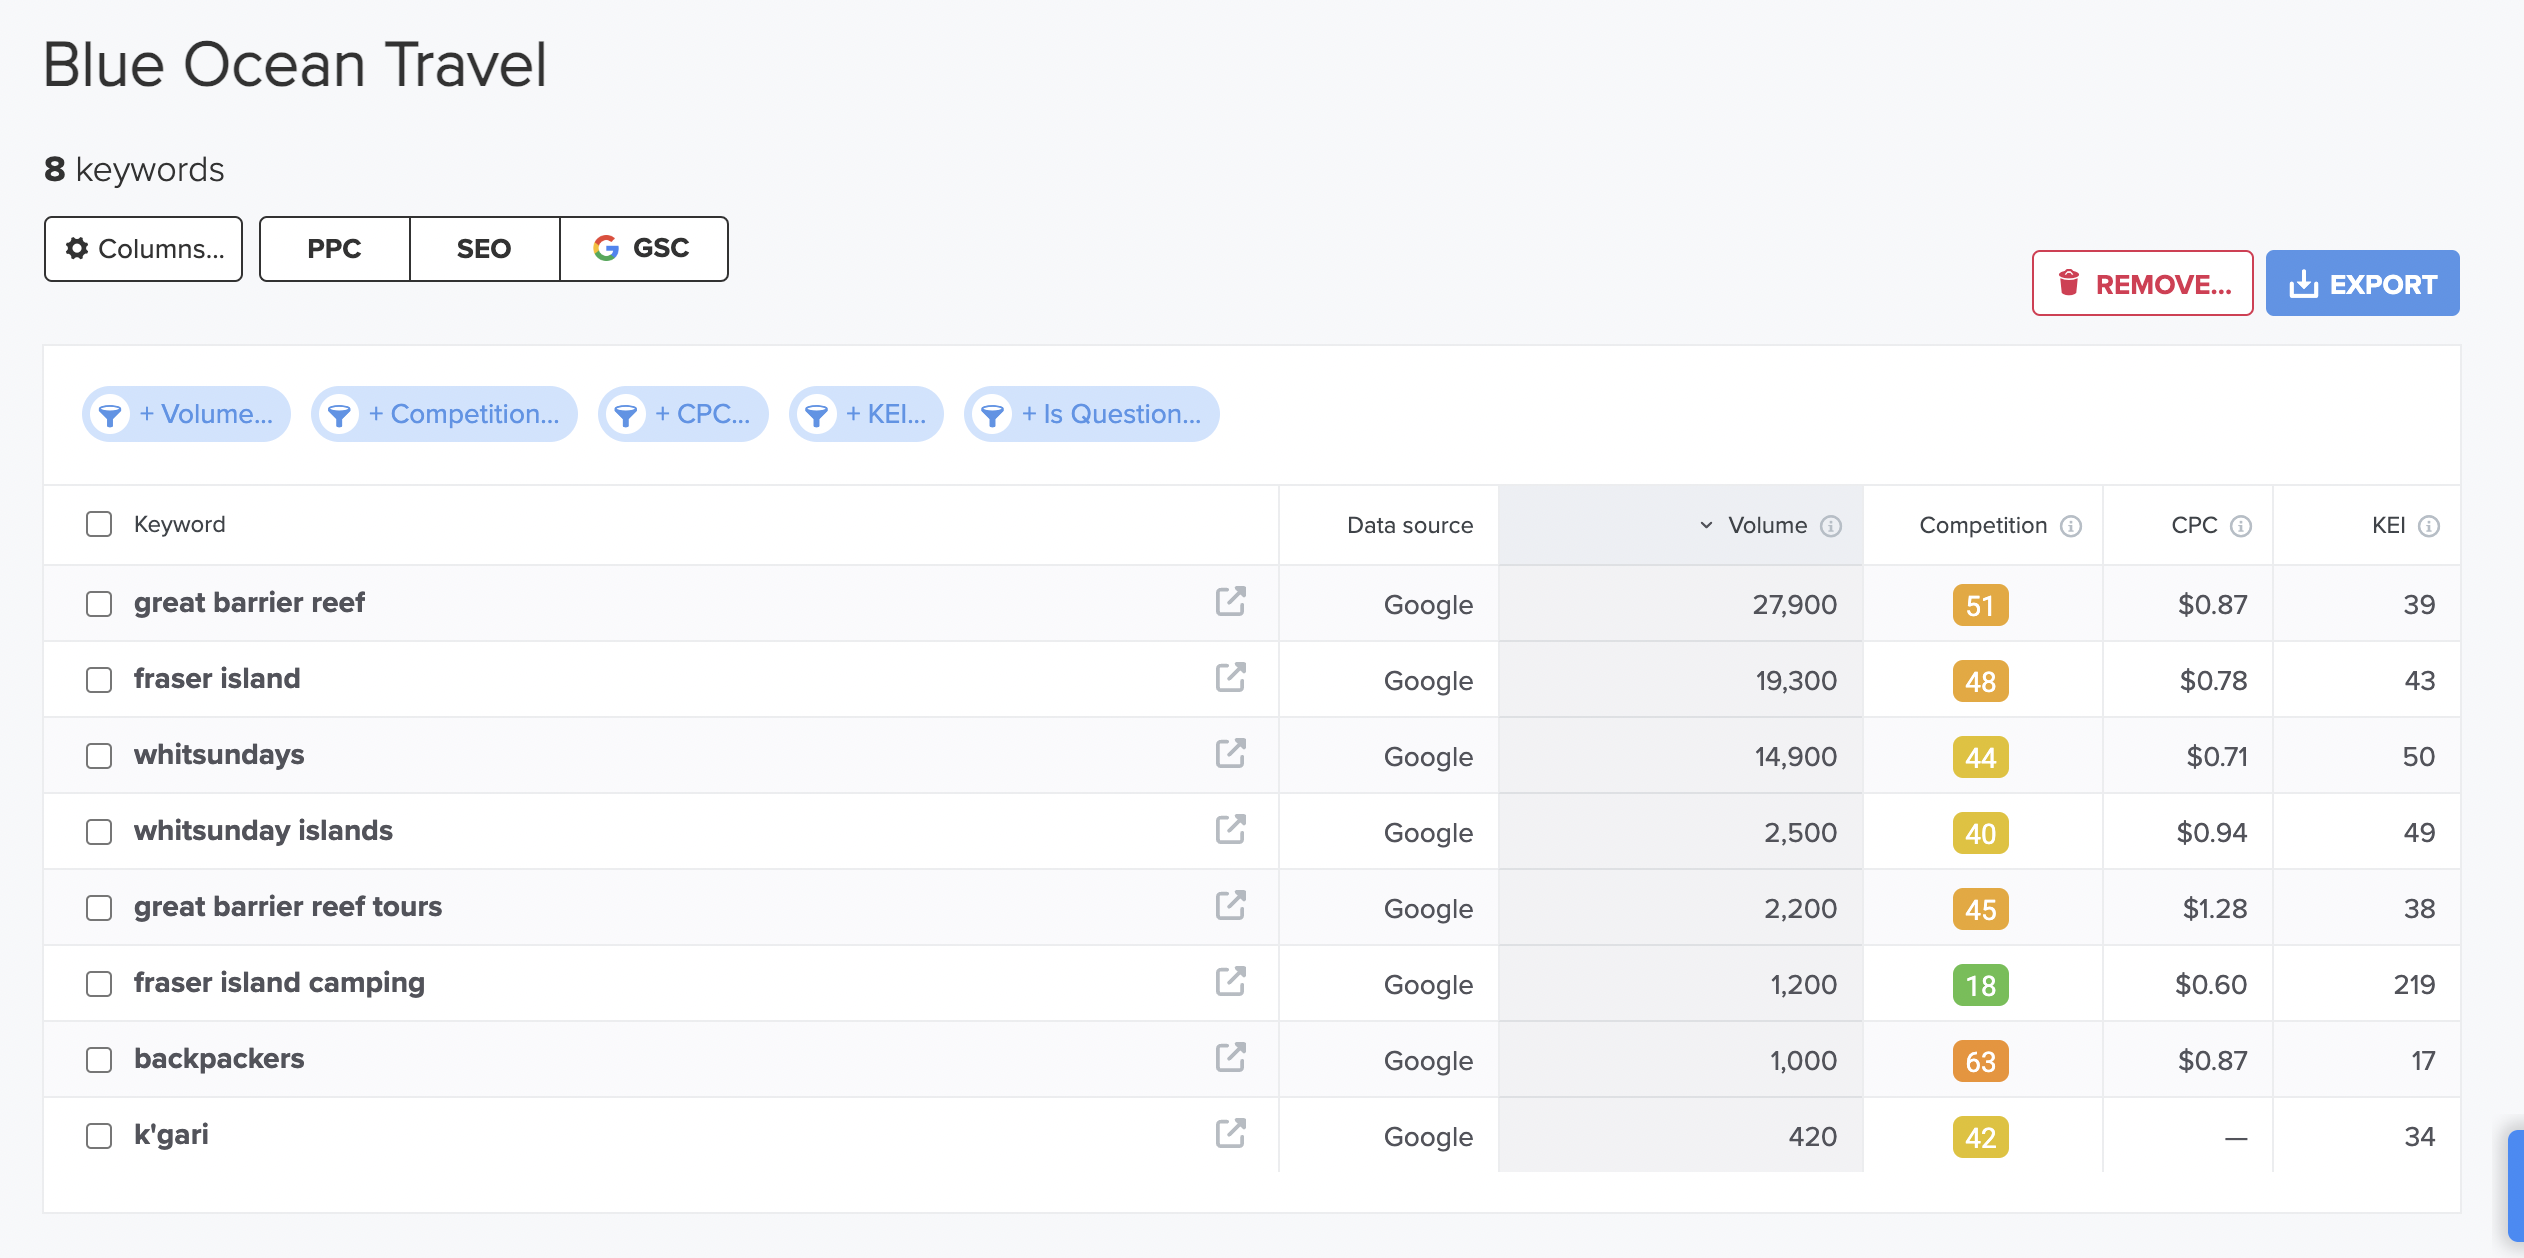Add a CPC filter
The image size is (2524, 1258).
click(x=683, y=414)
